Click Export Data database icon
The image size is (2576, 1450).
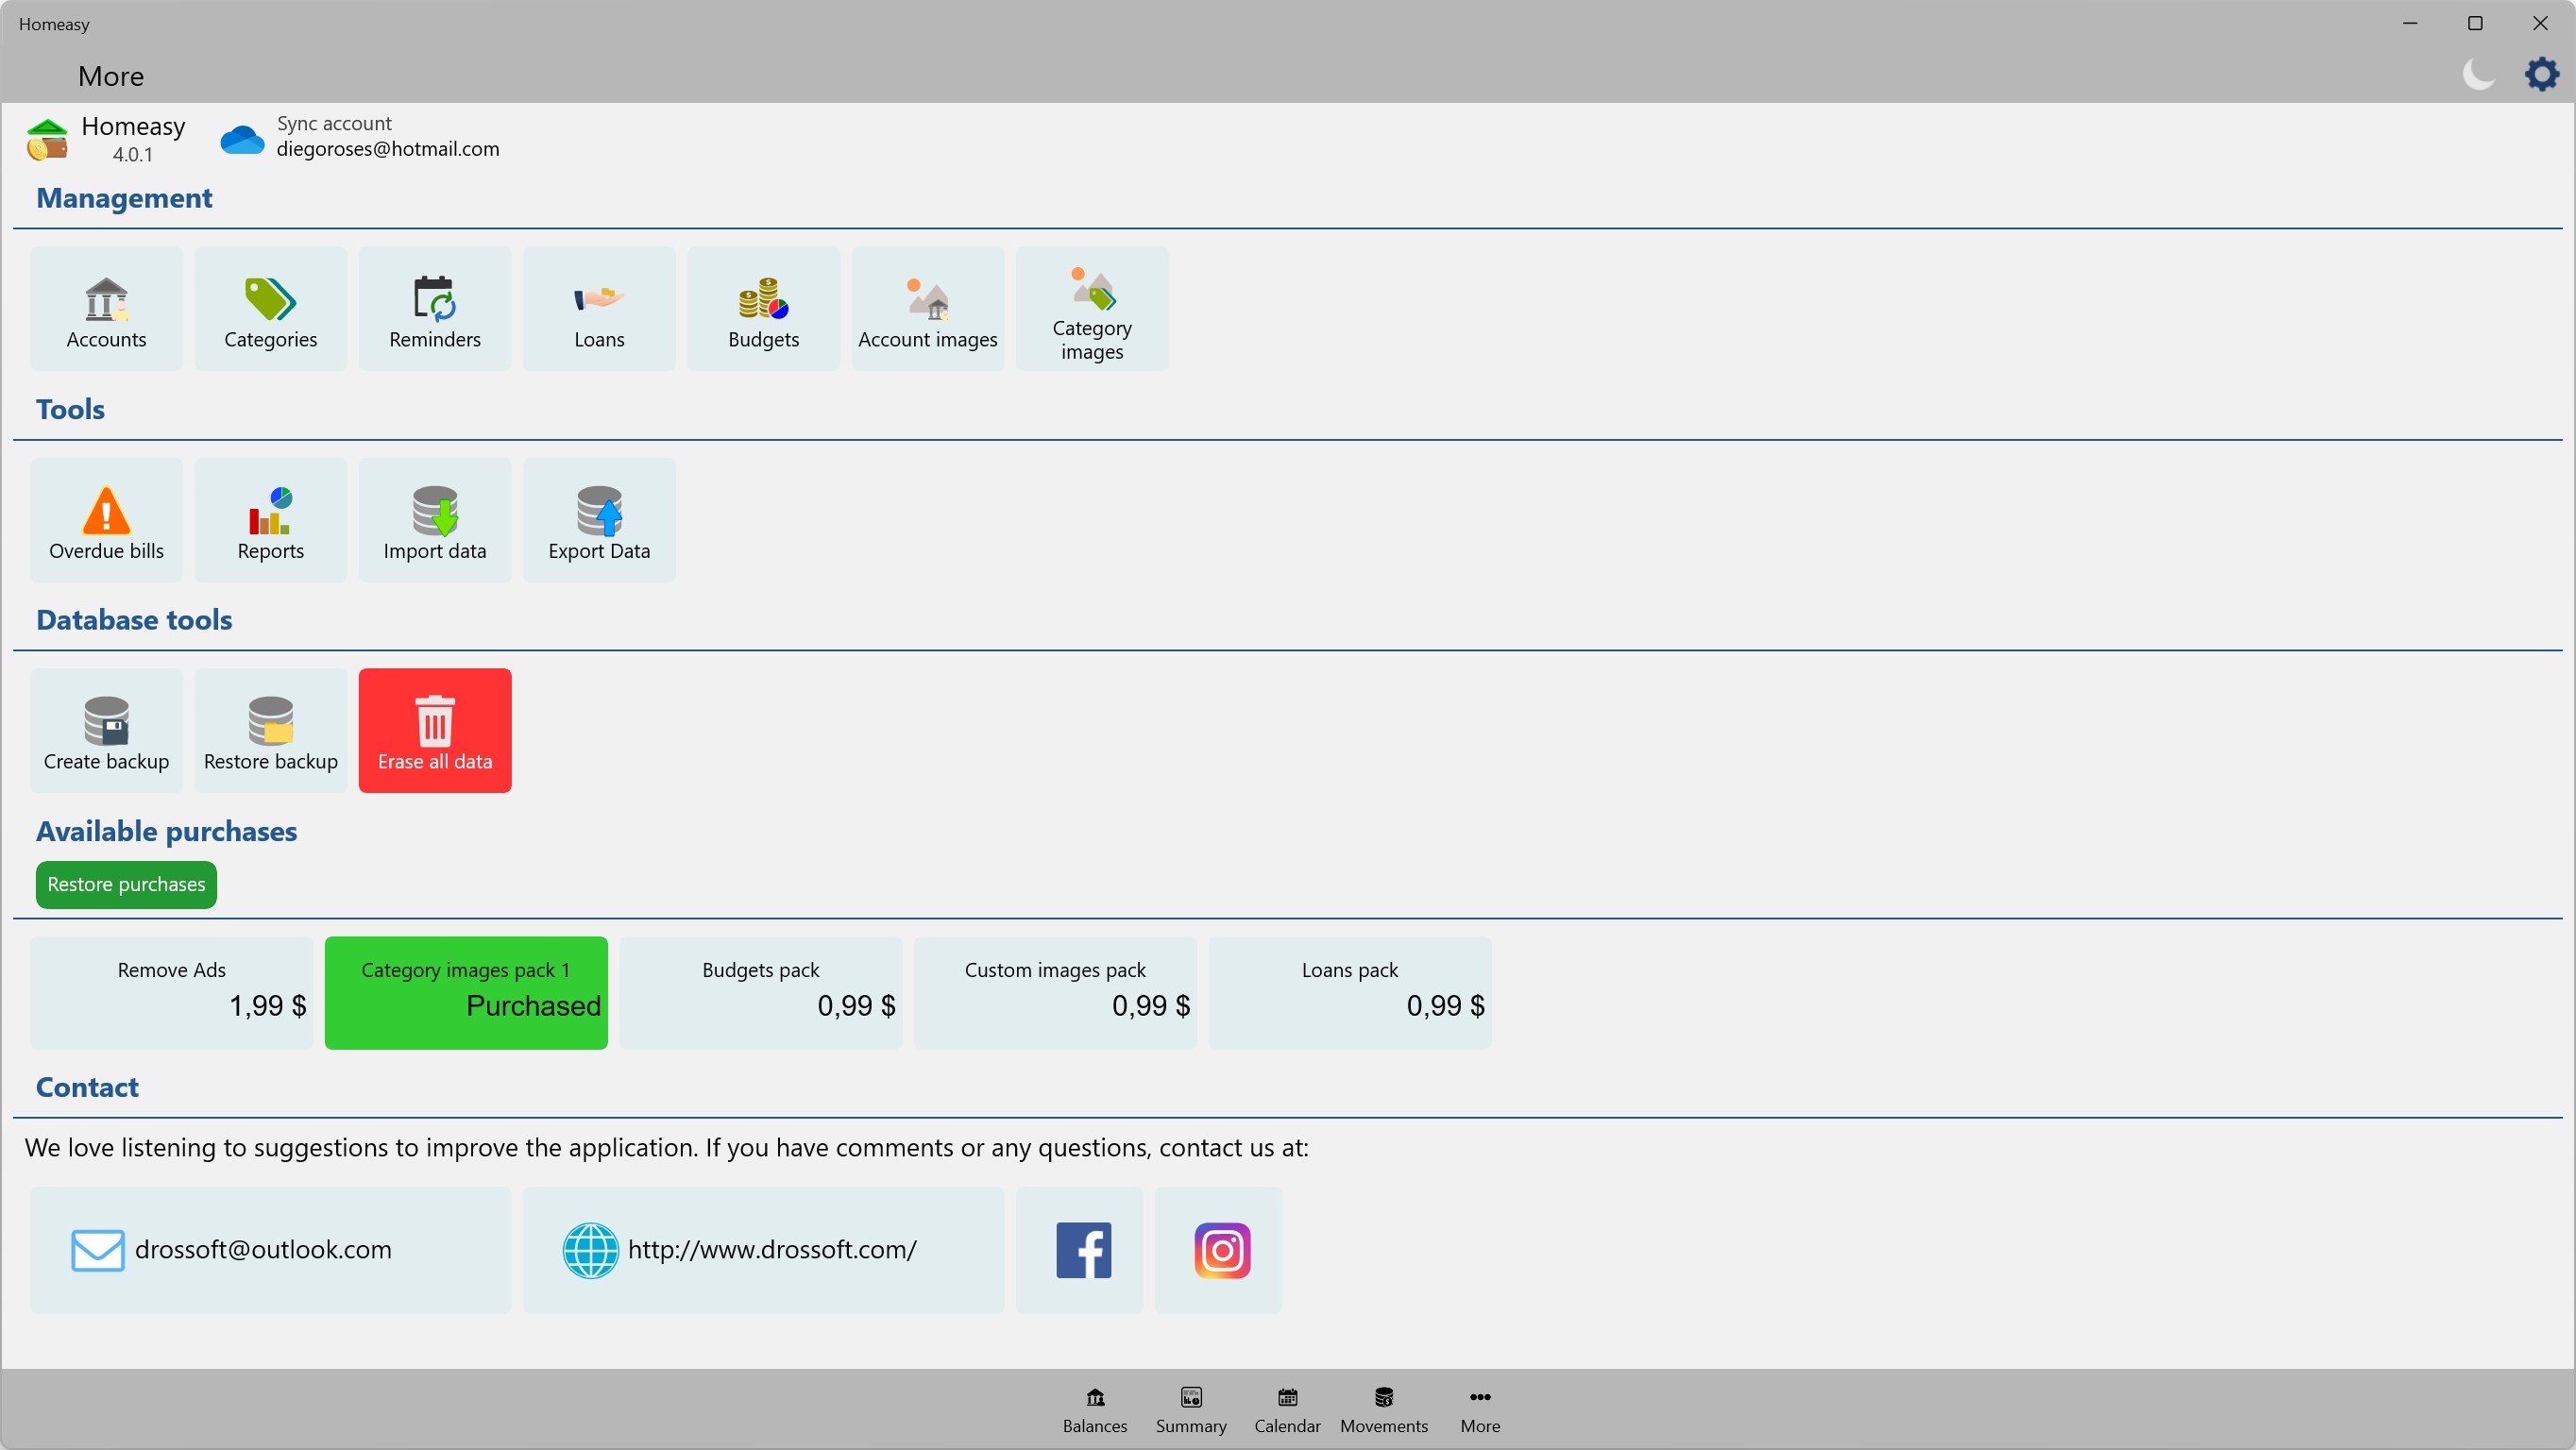point(599,510)
